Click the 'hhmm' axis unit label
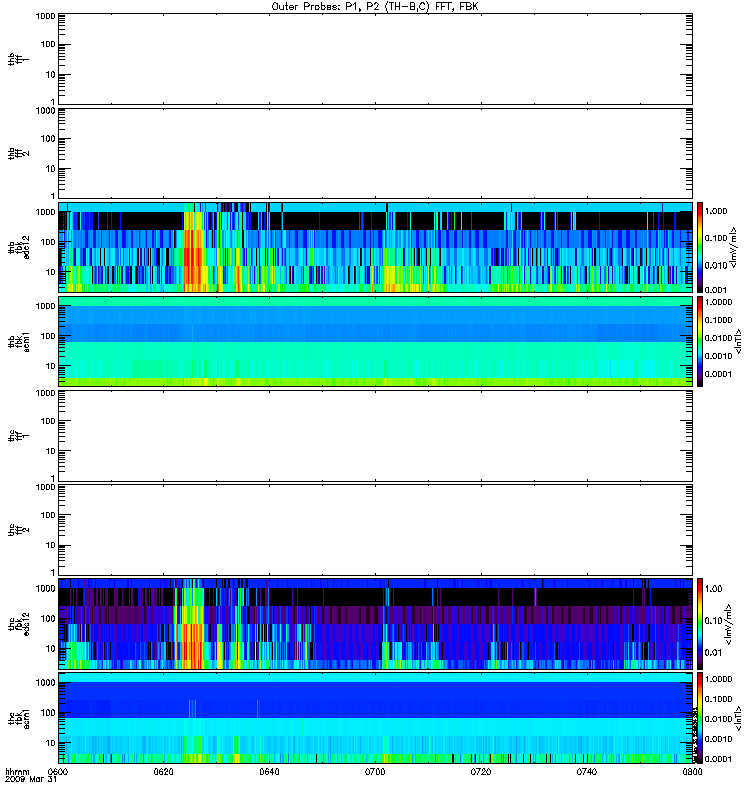Screen dimensions: 750x800 (16, 771)
